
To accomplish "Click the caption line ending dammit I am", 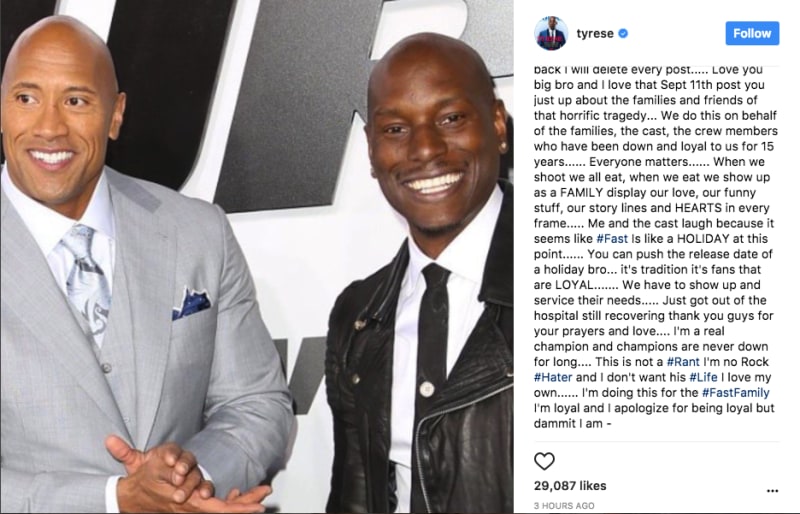I will click(572, 423).
